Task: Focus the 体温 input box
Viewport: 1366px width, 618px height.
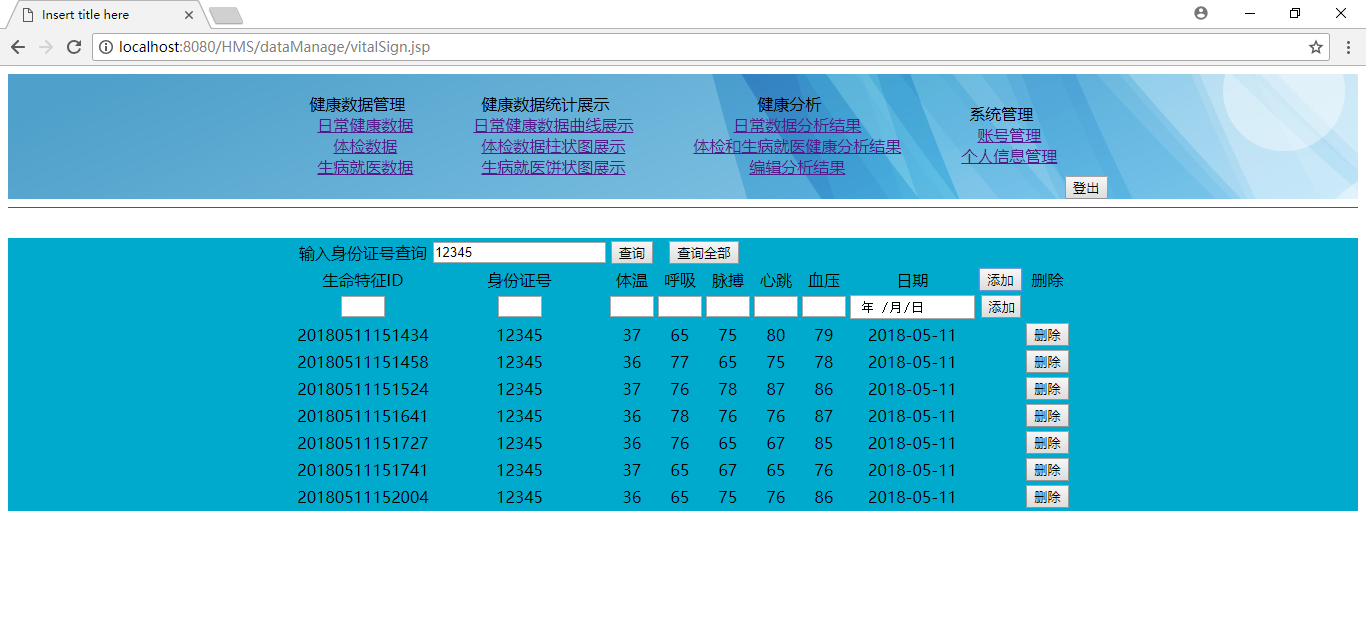Action: (x=632, y=307)
